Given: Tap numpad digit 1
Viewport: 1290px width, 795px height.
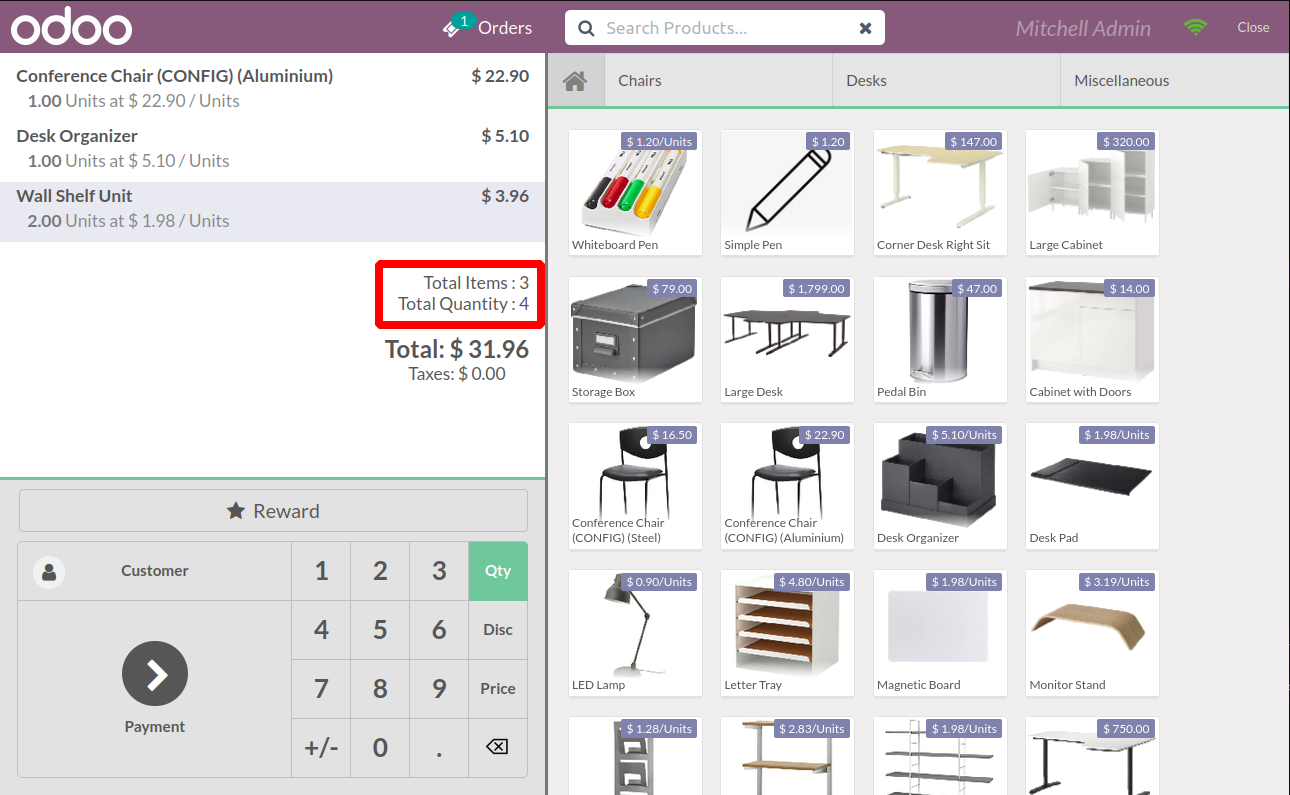Looking at the screenshot, I should 321,571.
